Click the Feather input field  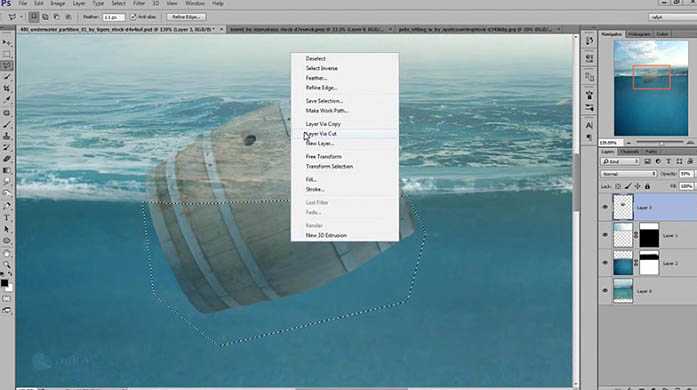pyautogui.click(x=113, y=17)
